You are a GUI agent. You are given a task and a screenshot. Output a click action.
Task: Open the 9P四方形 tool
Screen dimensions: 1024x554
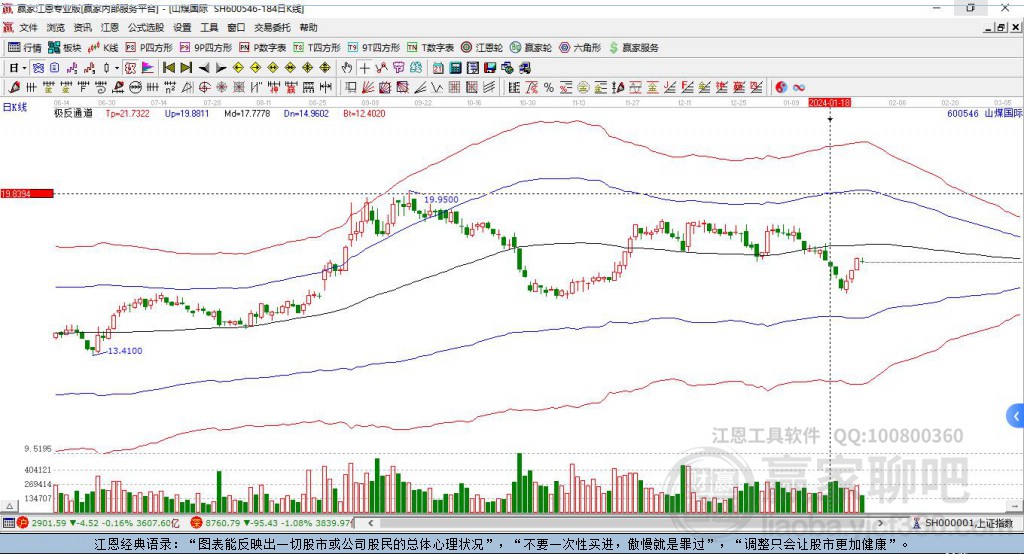point(206,48)
